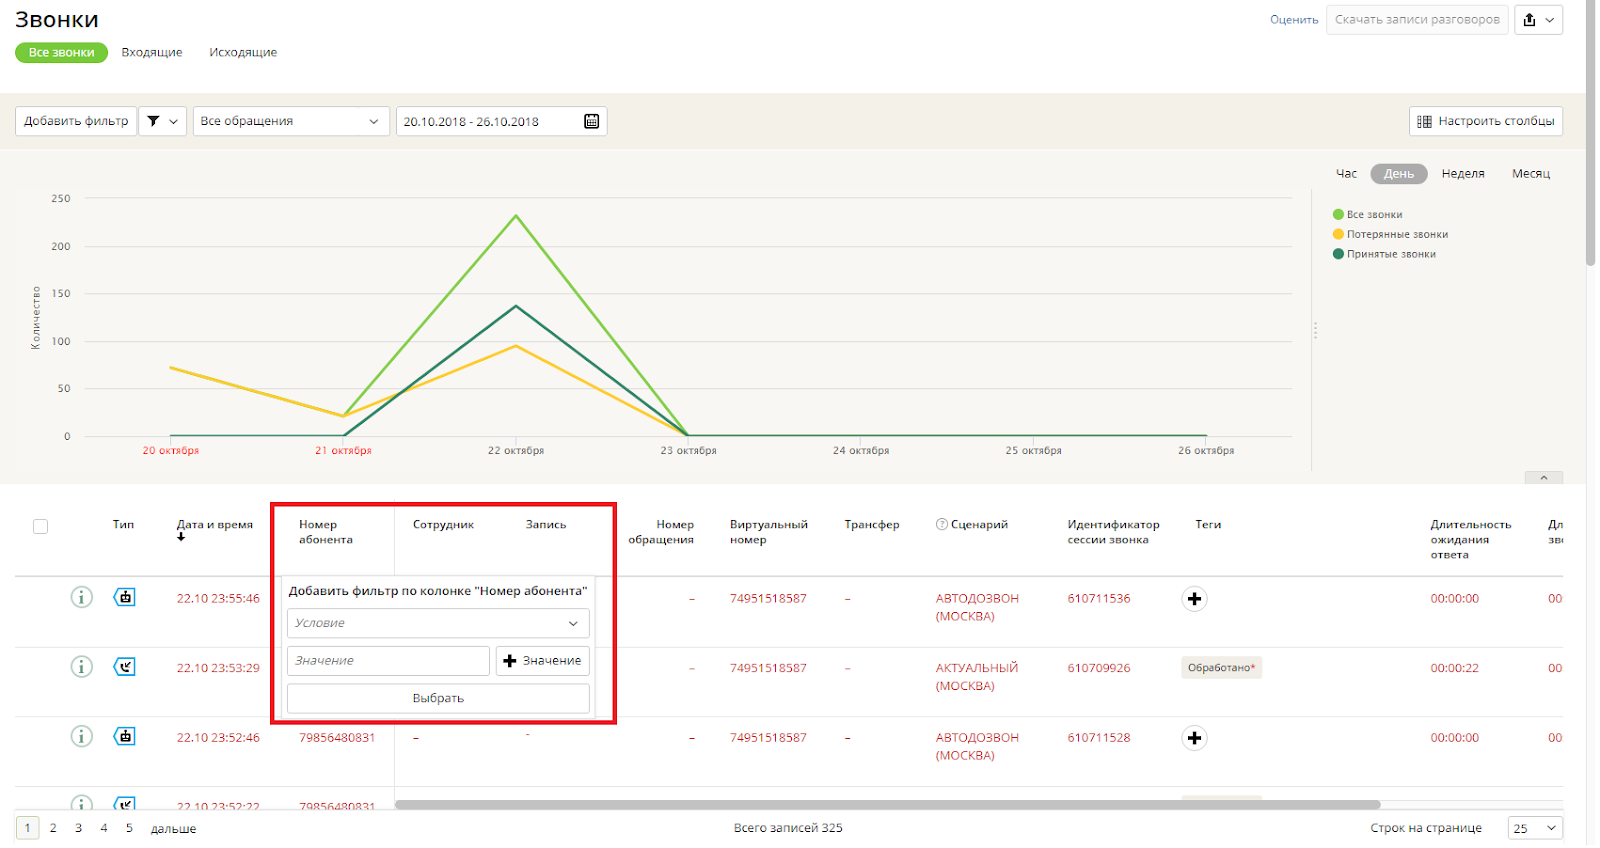1600x848 pixels.
Task: Switch to the Все звонки tab
Action: tap(61, 52)
